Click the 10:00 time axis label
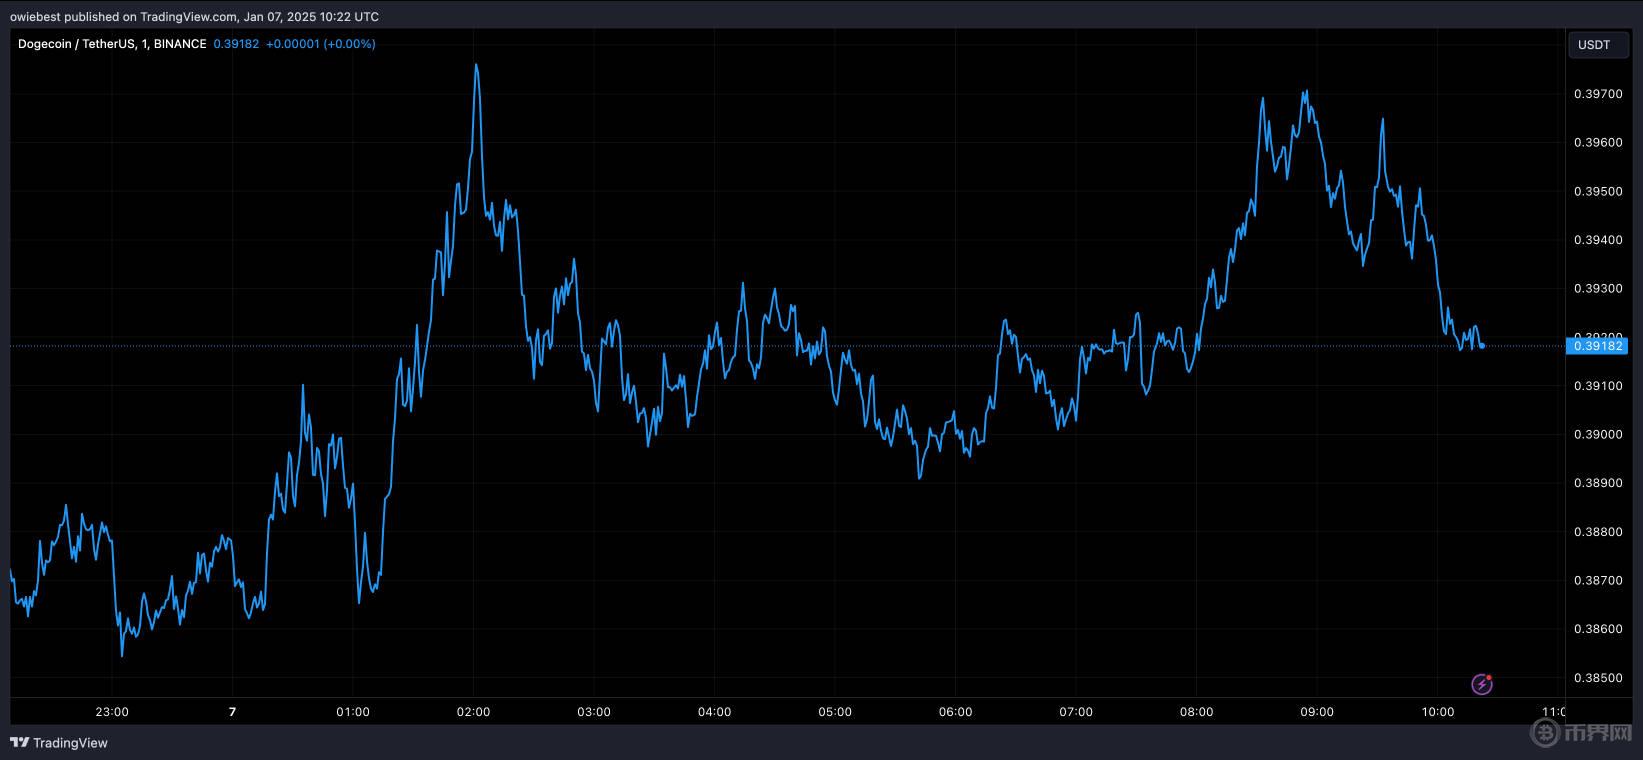The height and width of the screenshot is (760, 1643). tap(1437, 712)
